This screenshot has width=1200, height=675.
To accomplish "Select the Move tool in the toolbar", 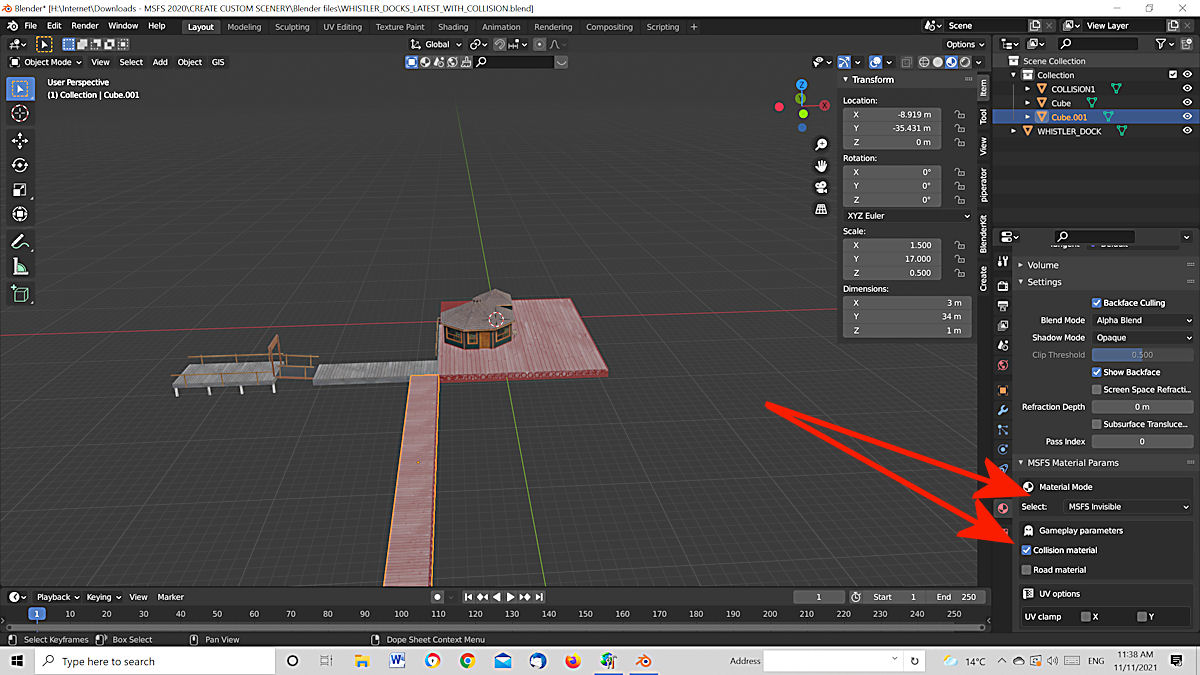I will pyautogui.click(x=20, y=139).
